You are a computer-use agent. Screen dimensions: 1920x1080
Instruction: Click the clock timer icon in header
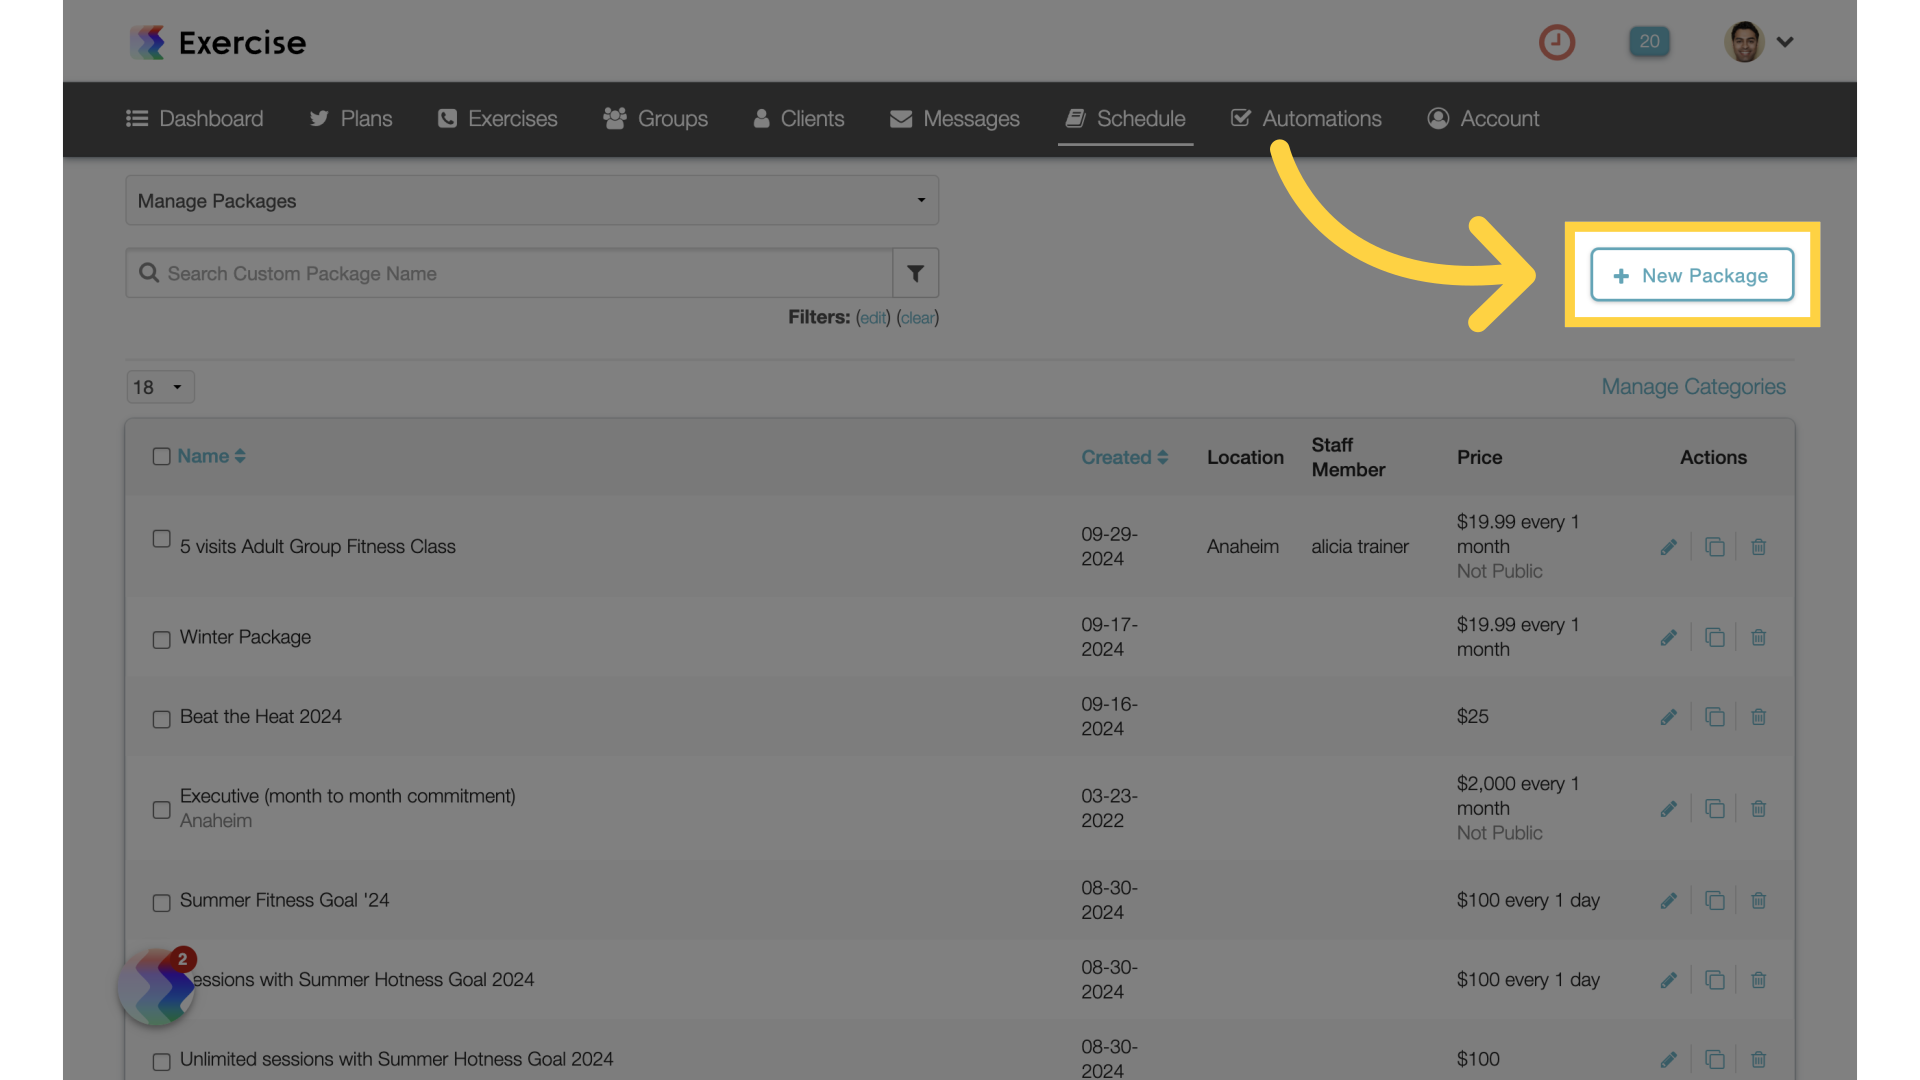click(x=1556, y=42)
